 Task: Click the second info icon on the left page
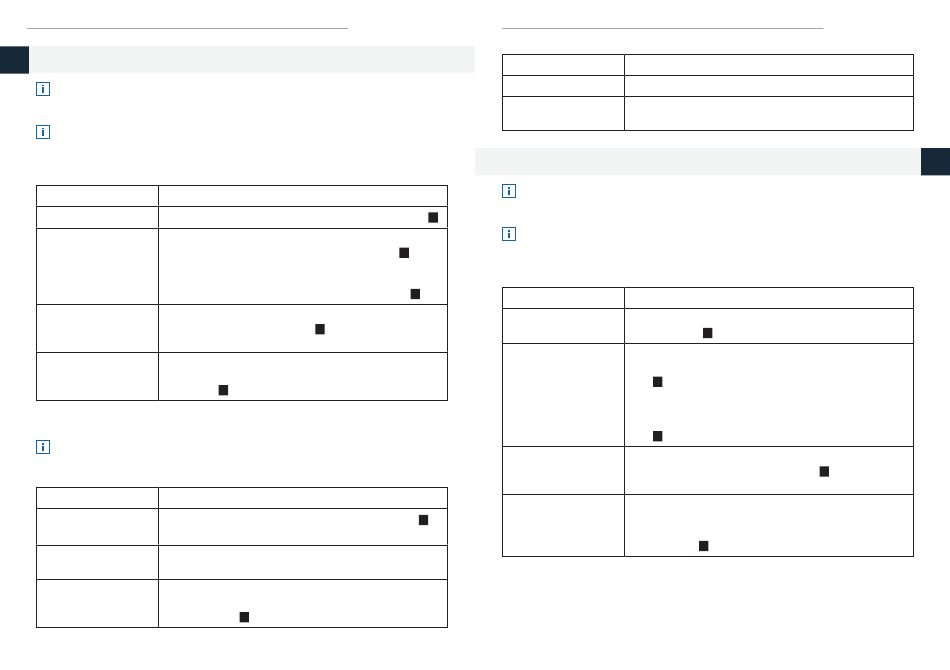(43, 131)
